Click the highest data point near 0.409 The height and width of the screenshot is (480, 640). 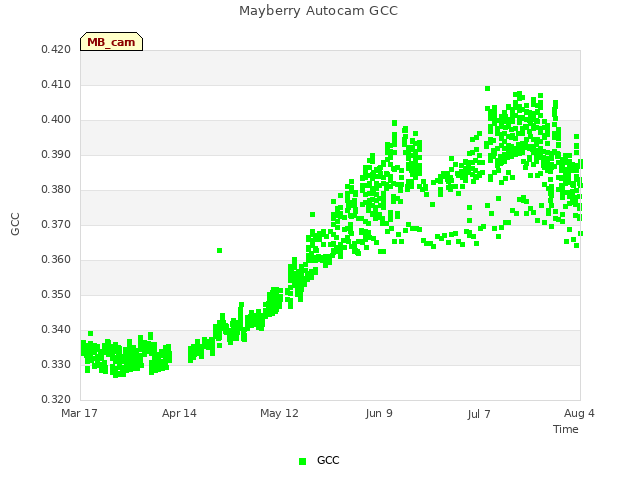coord(487,89)
